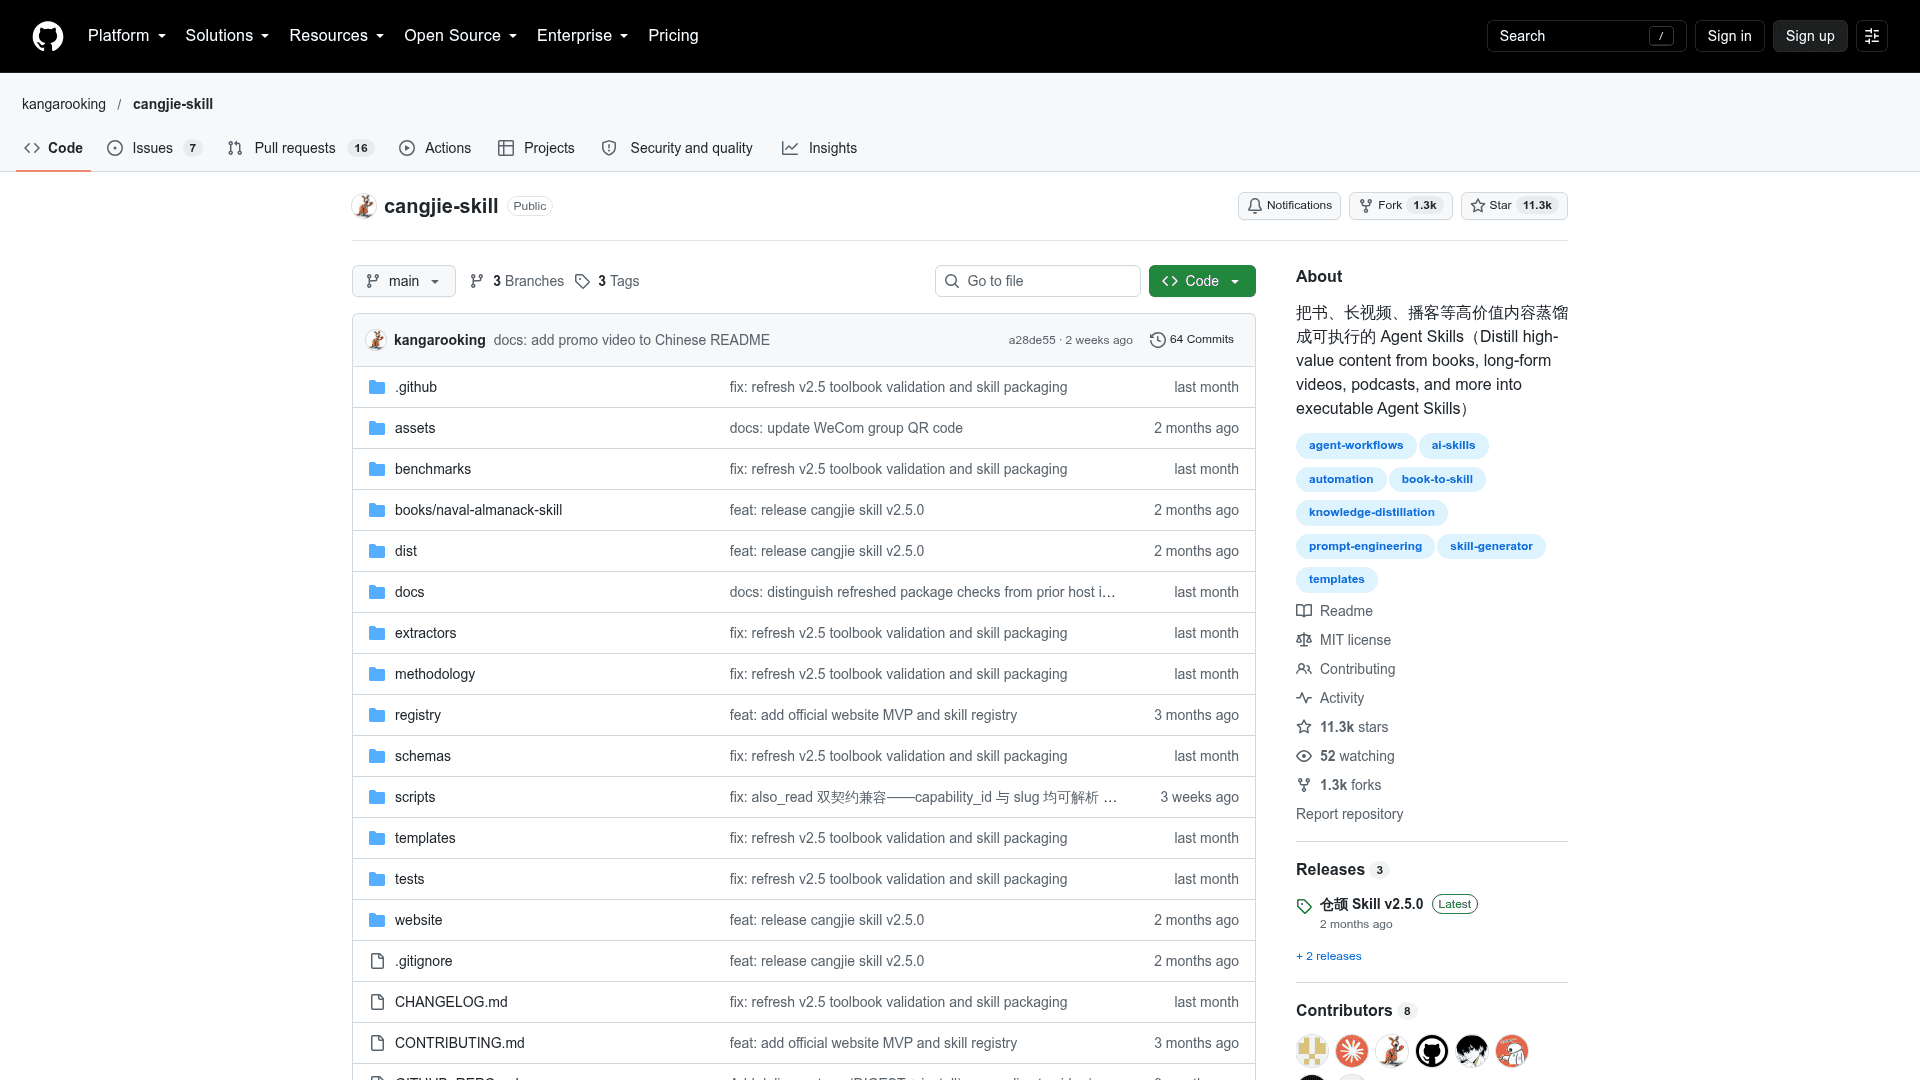Click the Go to file search field
This screenshot has height=1080, width=1920.
click(x=1037, y=281)
